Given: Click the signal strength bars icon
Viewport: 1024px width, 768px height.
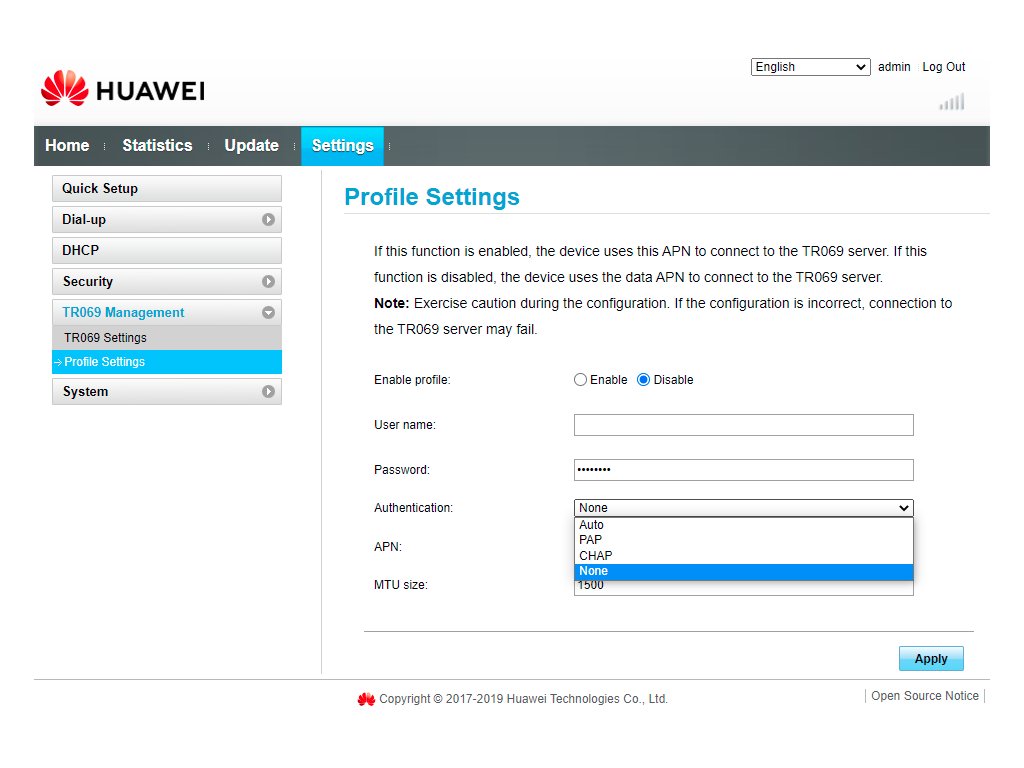Looking at the screenshot, I should click(951, 101).
